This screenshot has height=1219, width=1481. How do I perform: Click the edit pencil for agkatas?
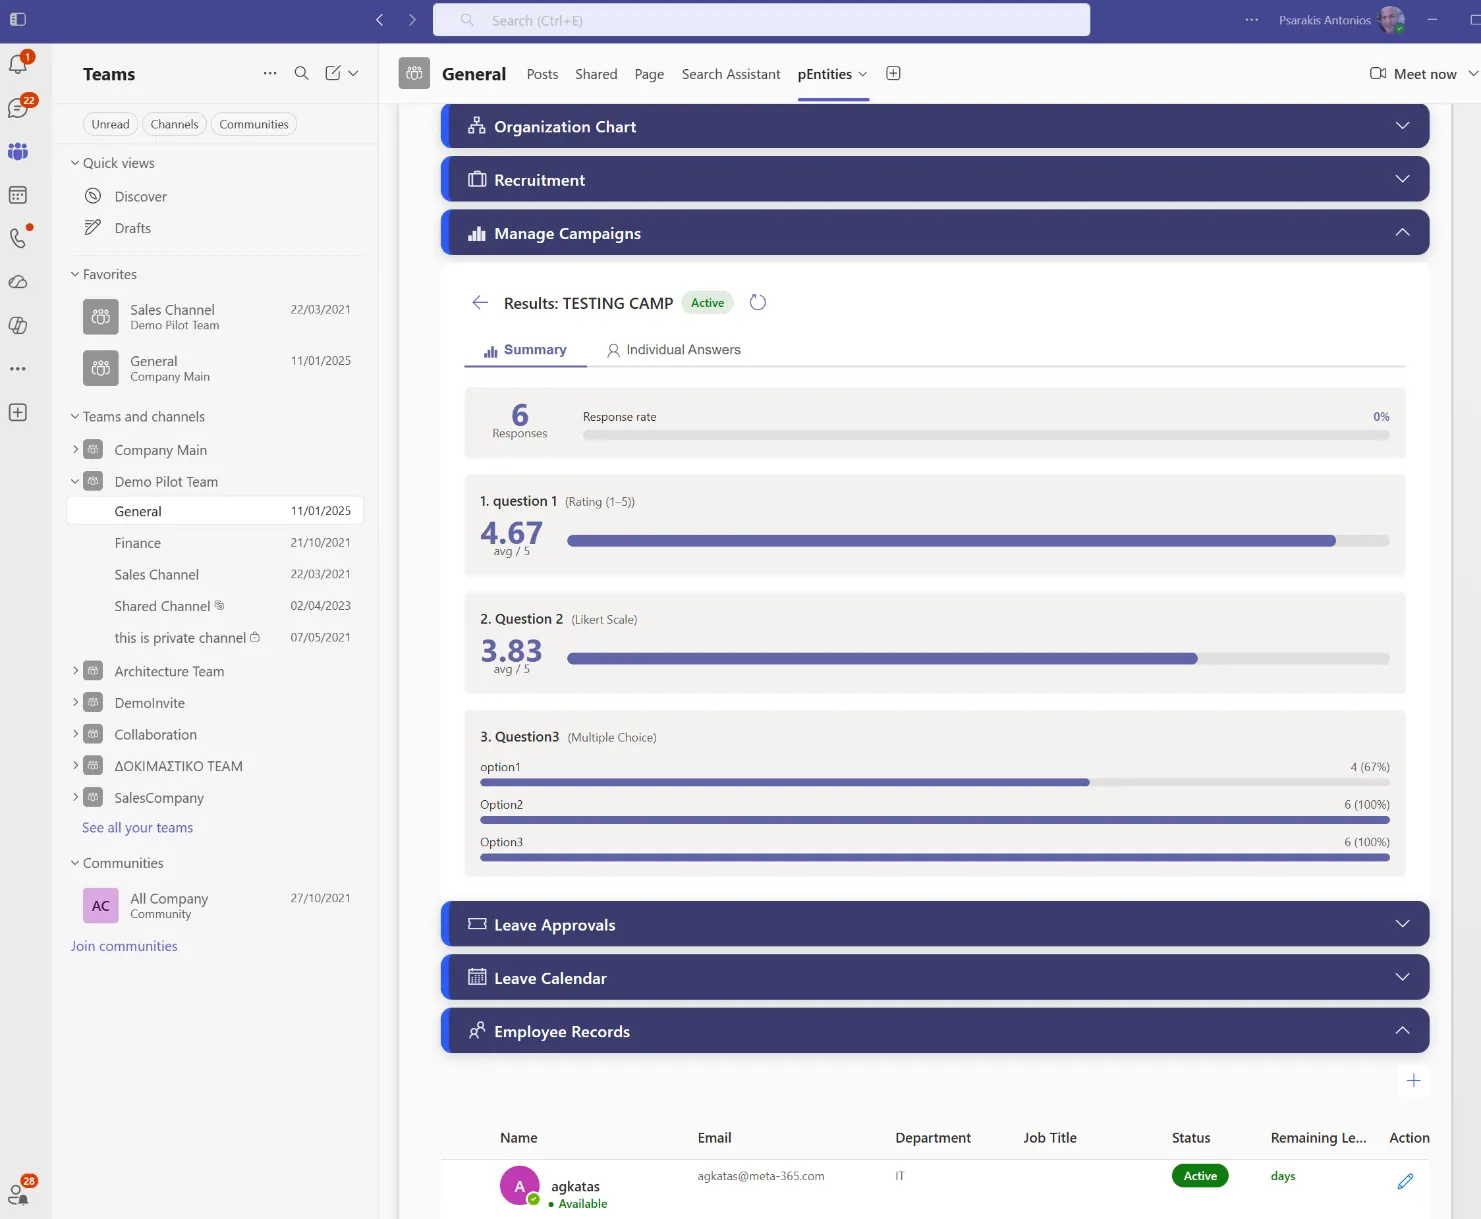[1405, 1181]
